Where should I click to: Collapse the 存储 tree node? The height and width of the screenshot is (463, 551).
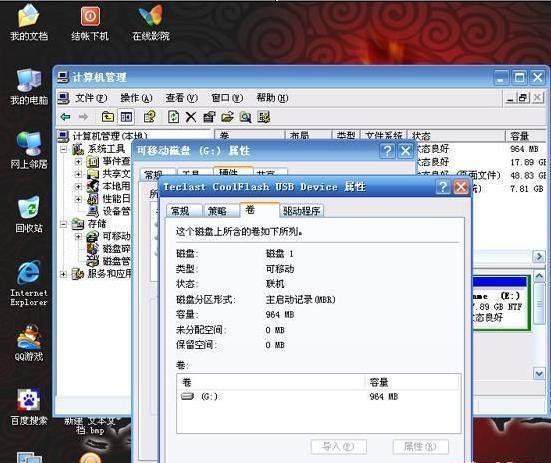coord(64,224)
